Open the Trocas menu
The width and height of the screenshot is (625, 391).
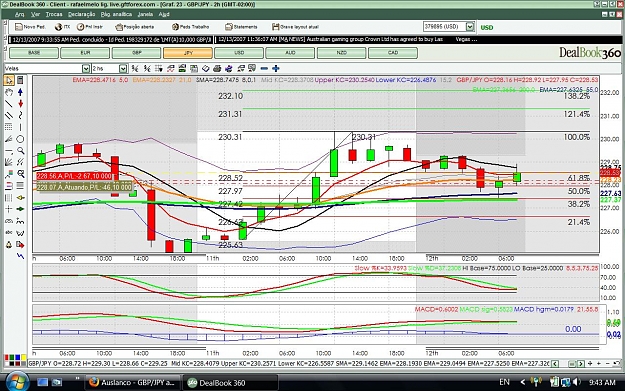(x=54, y=14)
